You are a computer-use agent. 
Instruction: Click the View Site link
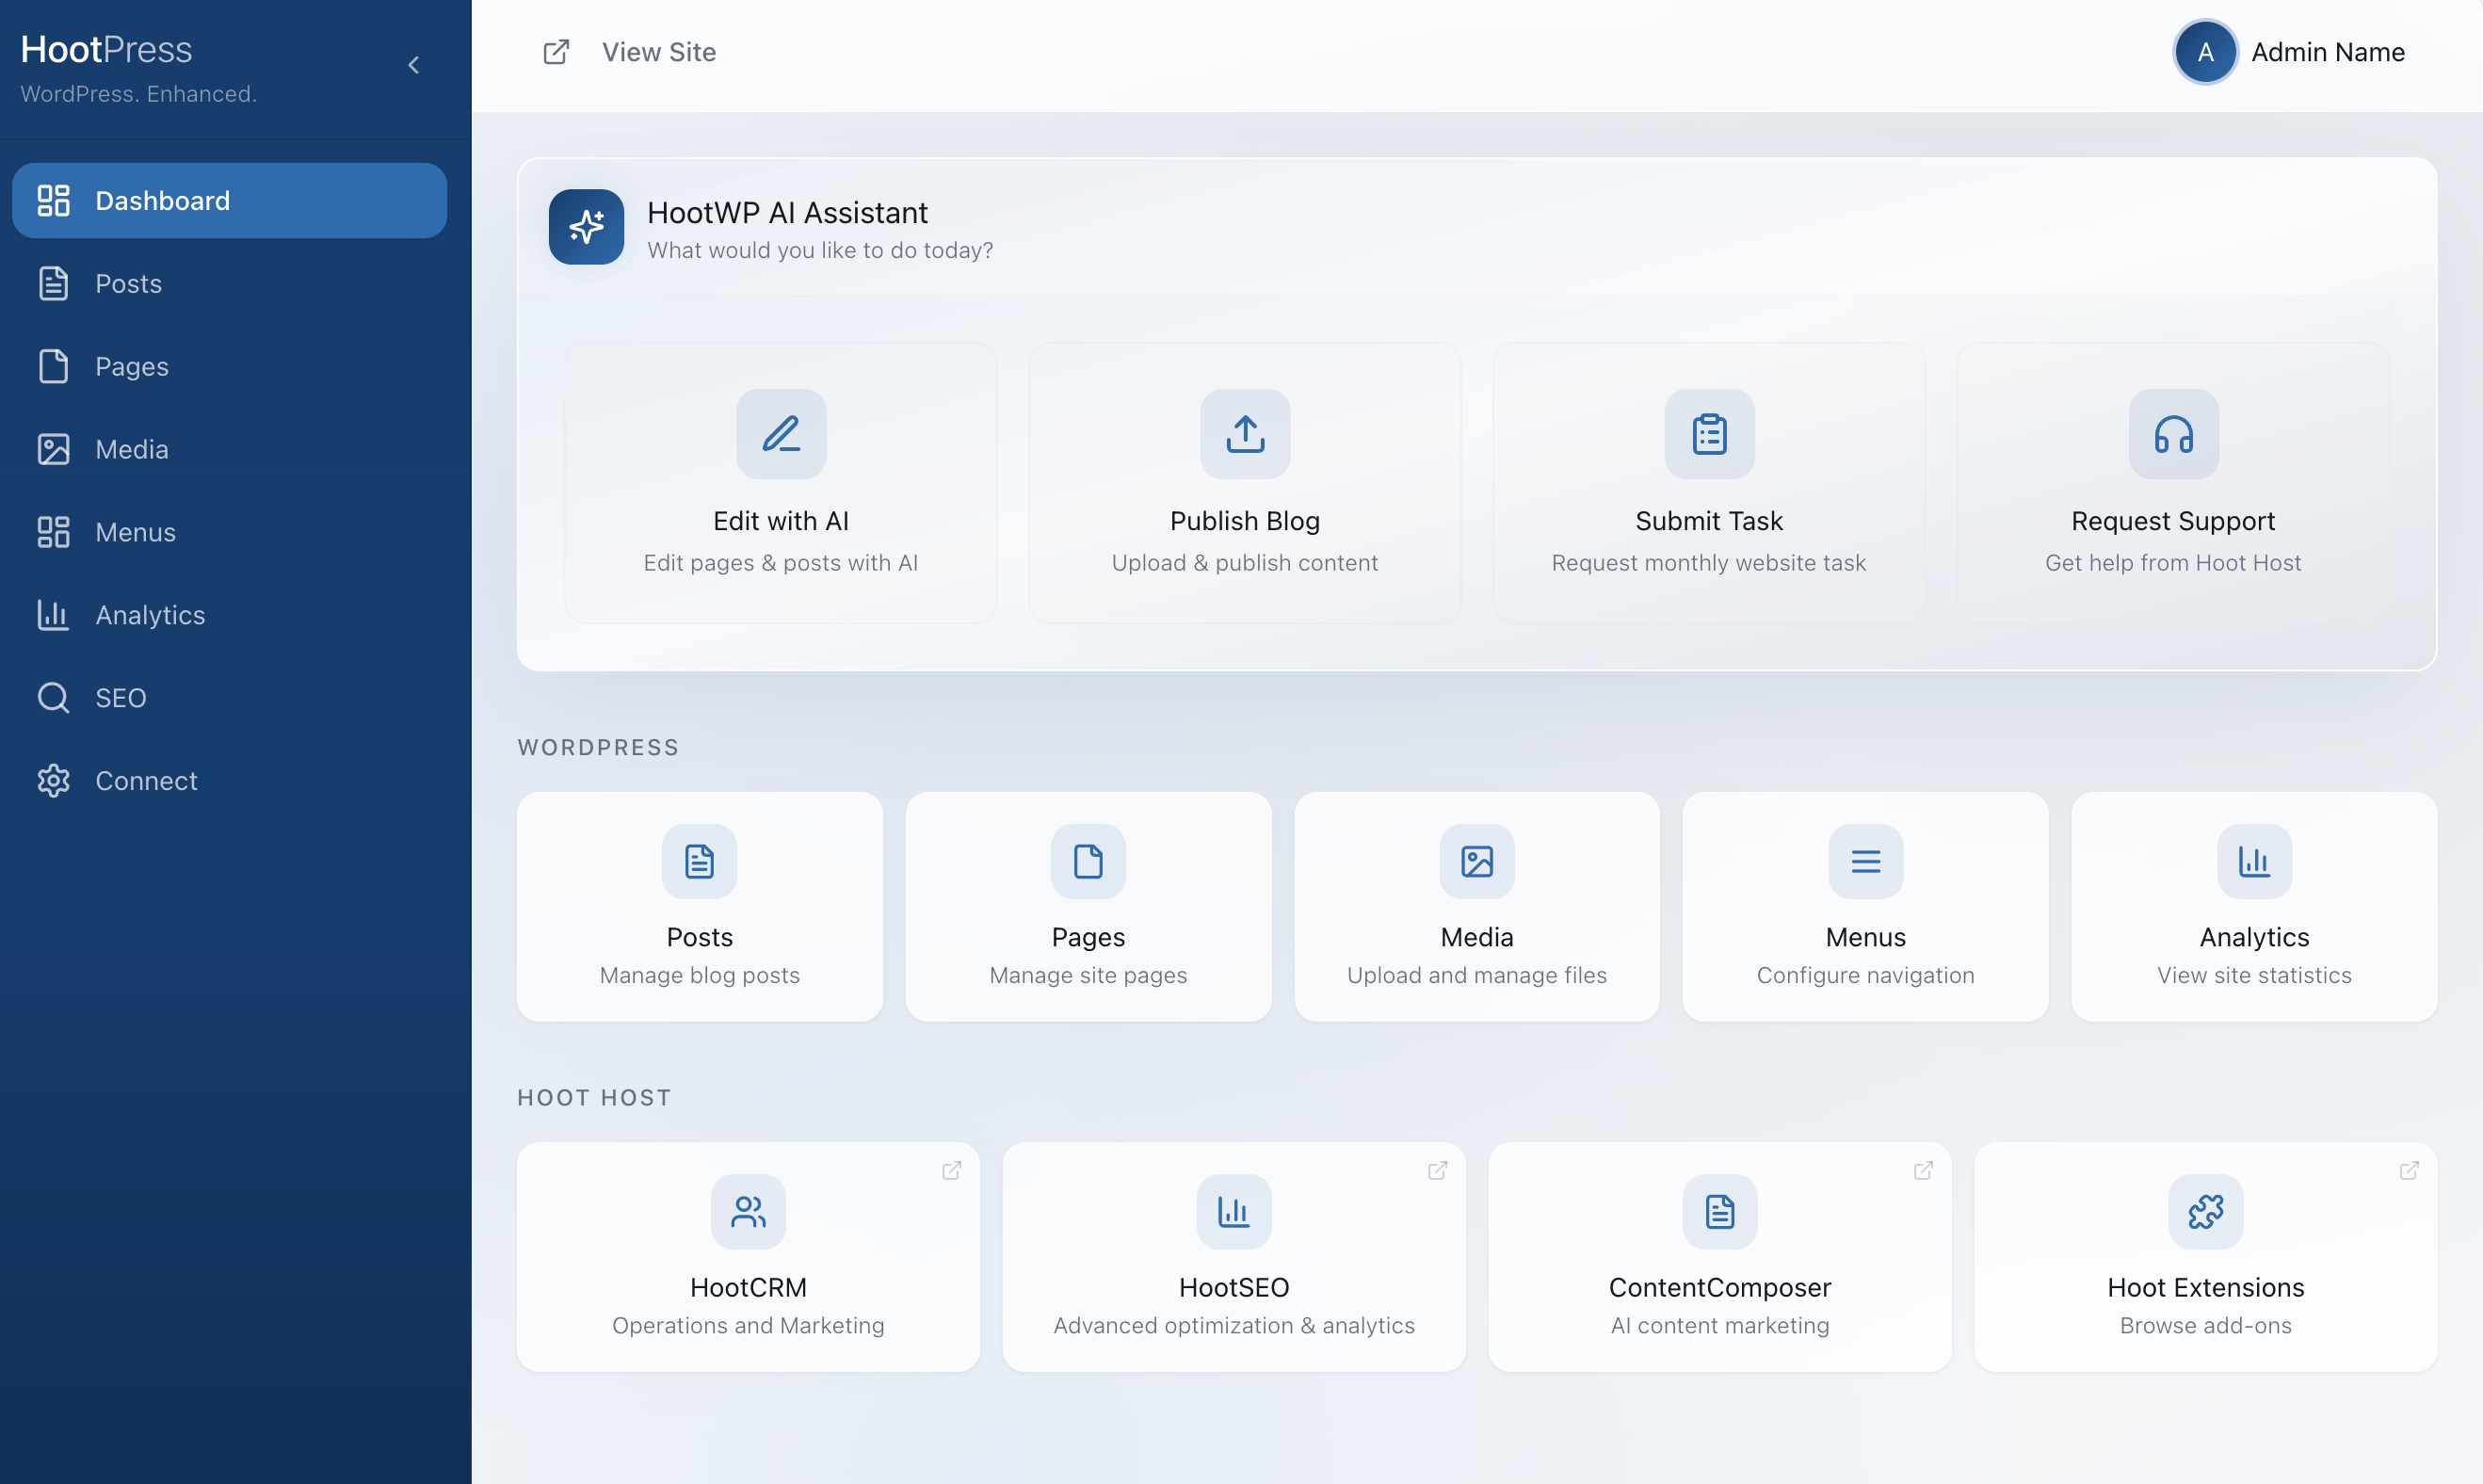click(x=658, y=52)
